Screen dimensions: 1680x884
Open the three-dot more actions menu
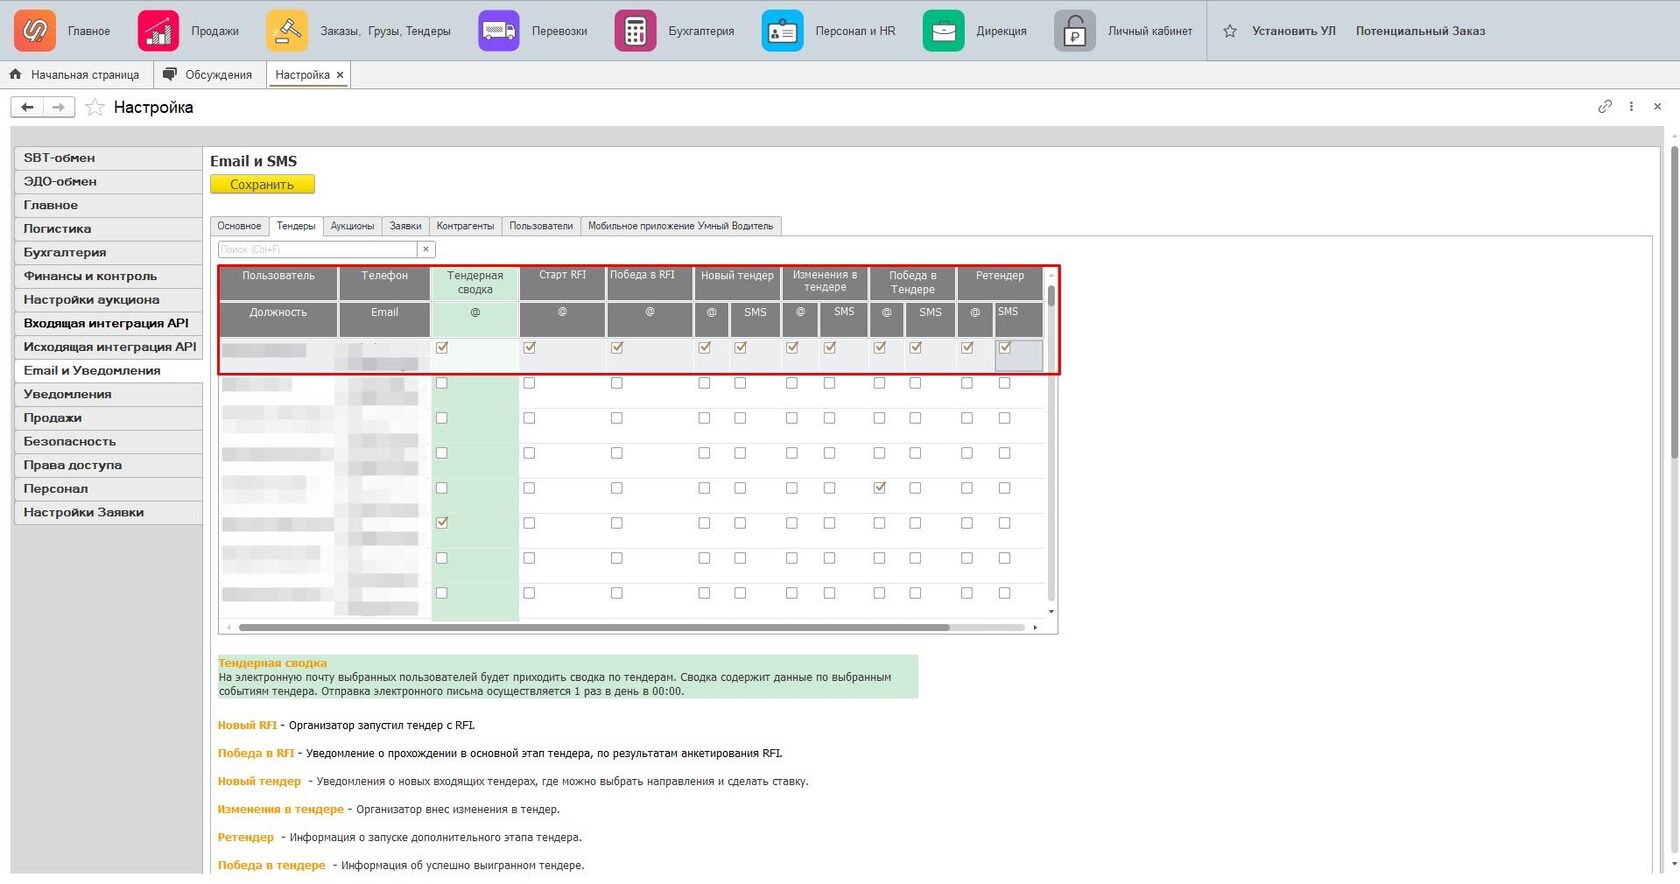pos(1631,106)
